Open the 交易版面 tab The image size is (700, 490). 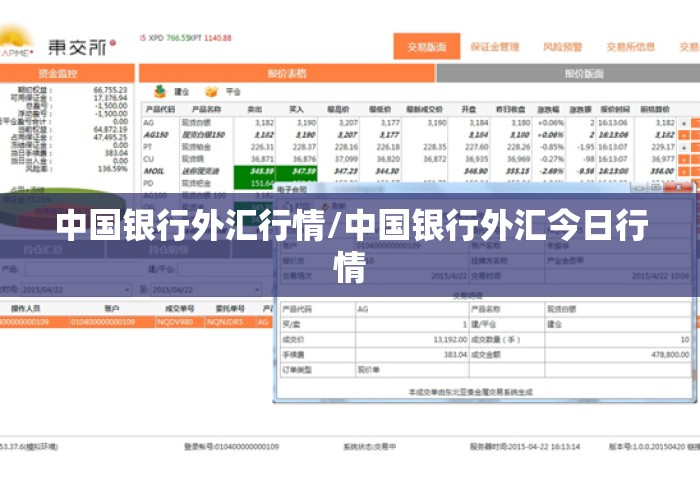point(426,46)
